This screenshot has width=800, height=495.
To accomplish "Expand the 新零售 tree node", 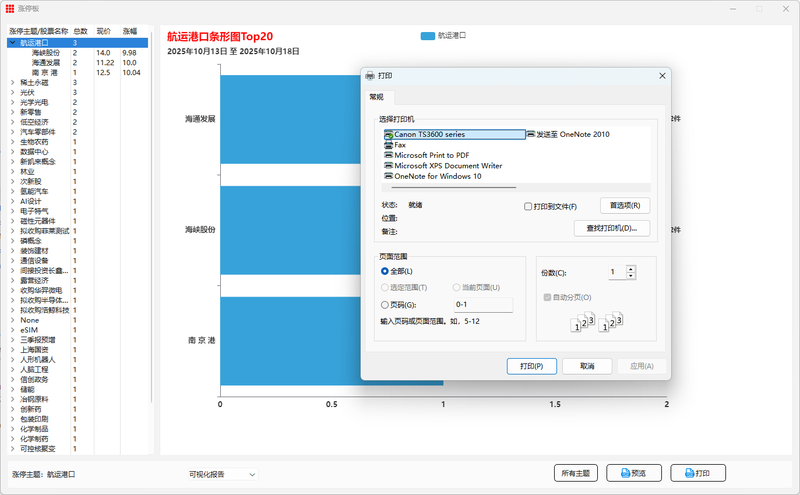I will (x=13, y=112).
